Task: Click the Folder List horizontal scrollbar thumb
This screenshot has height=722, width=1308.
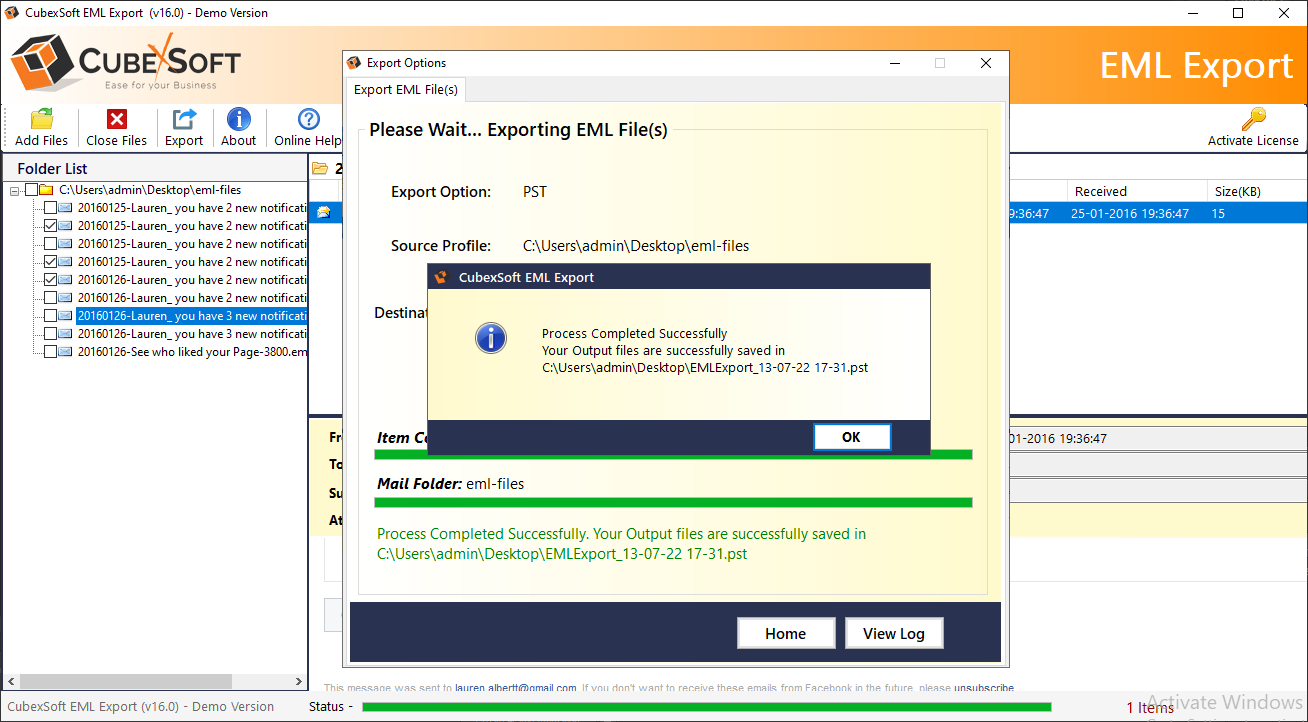Action: point(125,681)
